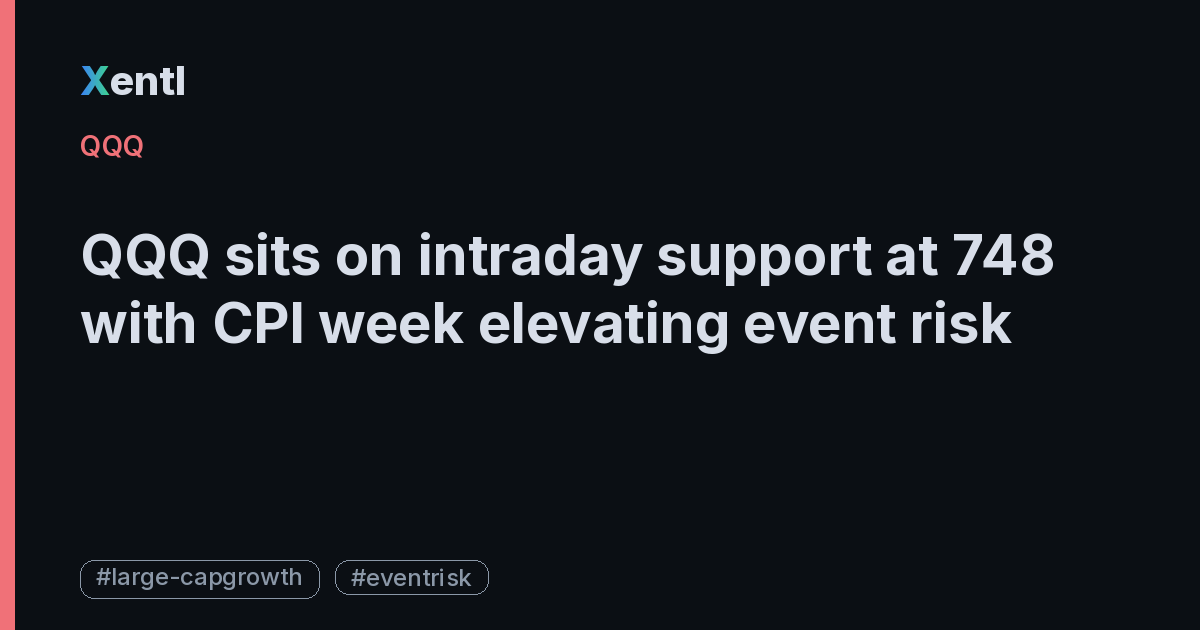
Task: Open the #large-capgrowth tag
Action: [x=200, y=578]
